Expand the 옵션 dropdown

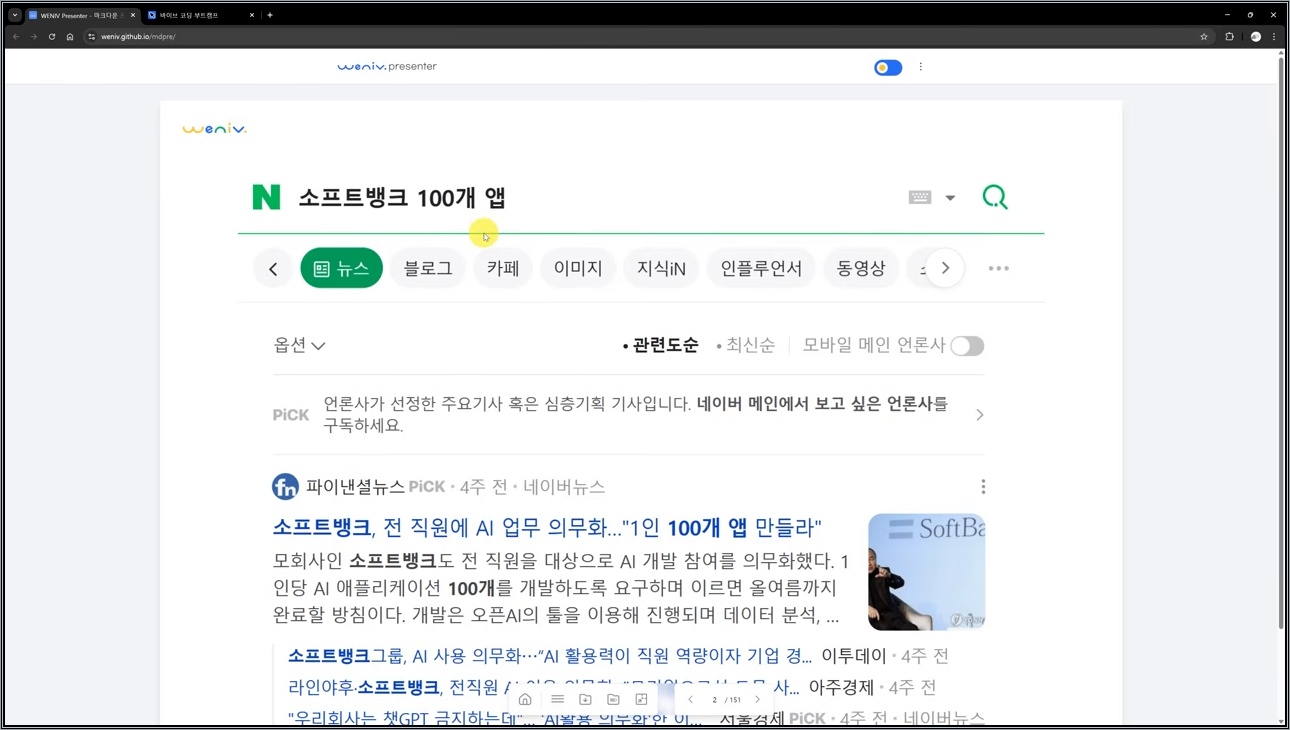pyautogui.click(x=299, y=345)
